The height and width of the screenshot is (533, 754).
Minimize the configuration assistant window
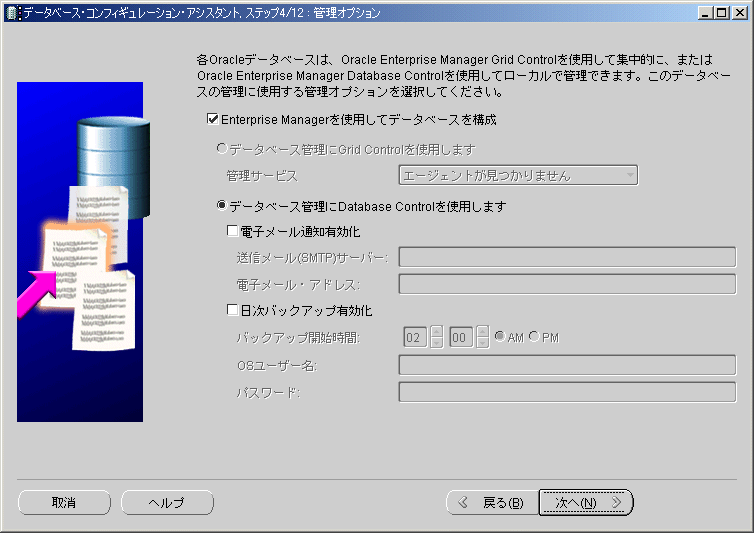704,13
